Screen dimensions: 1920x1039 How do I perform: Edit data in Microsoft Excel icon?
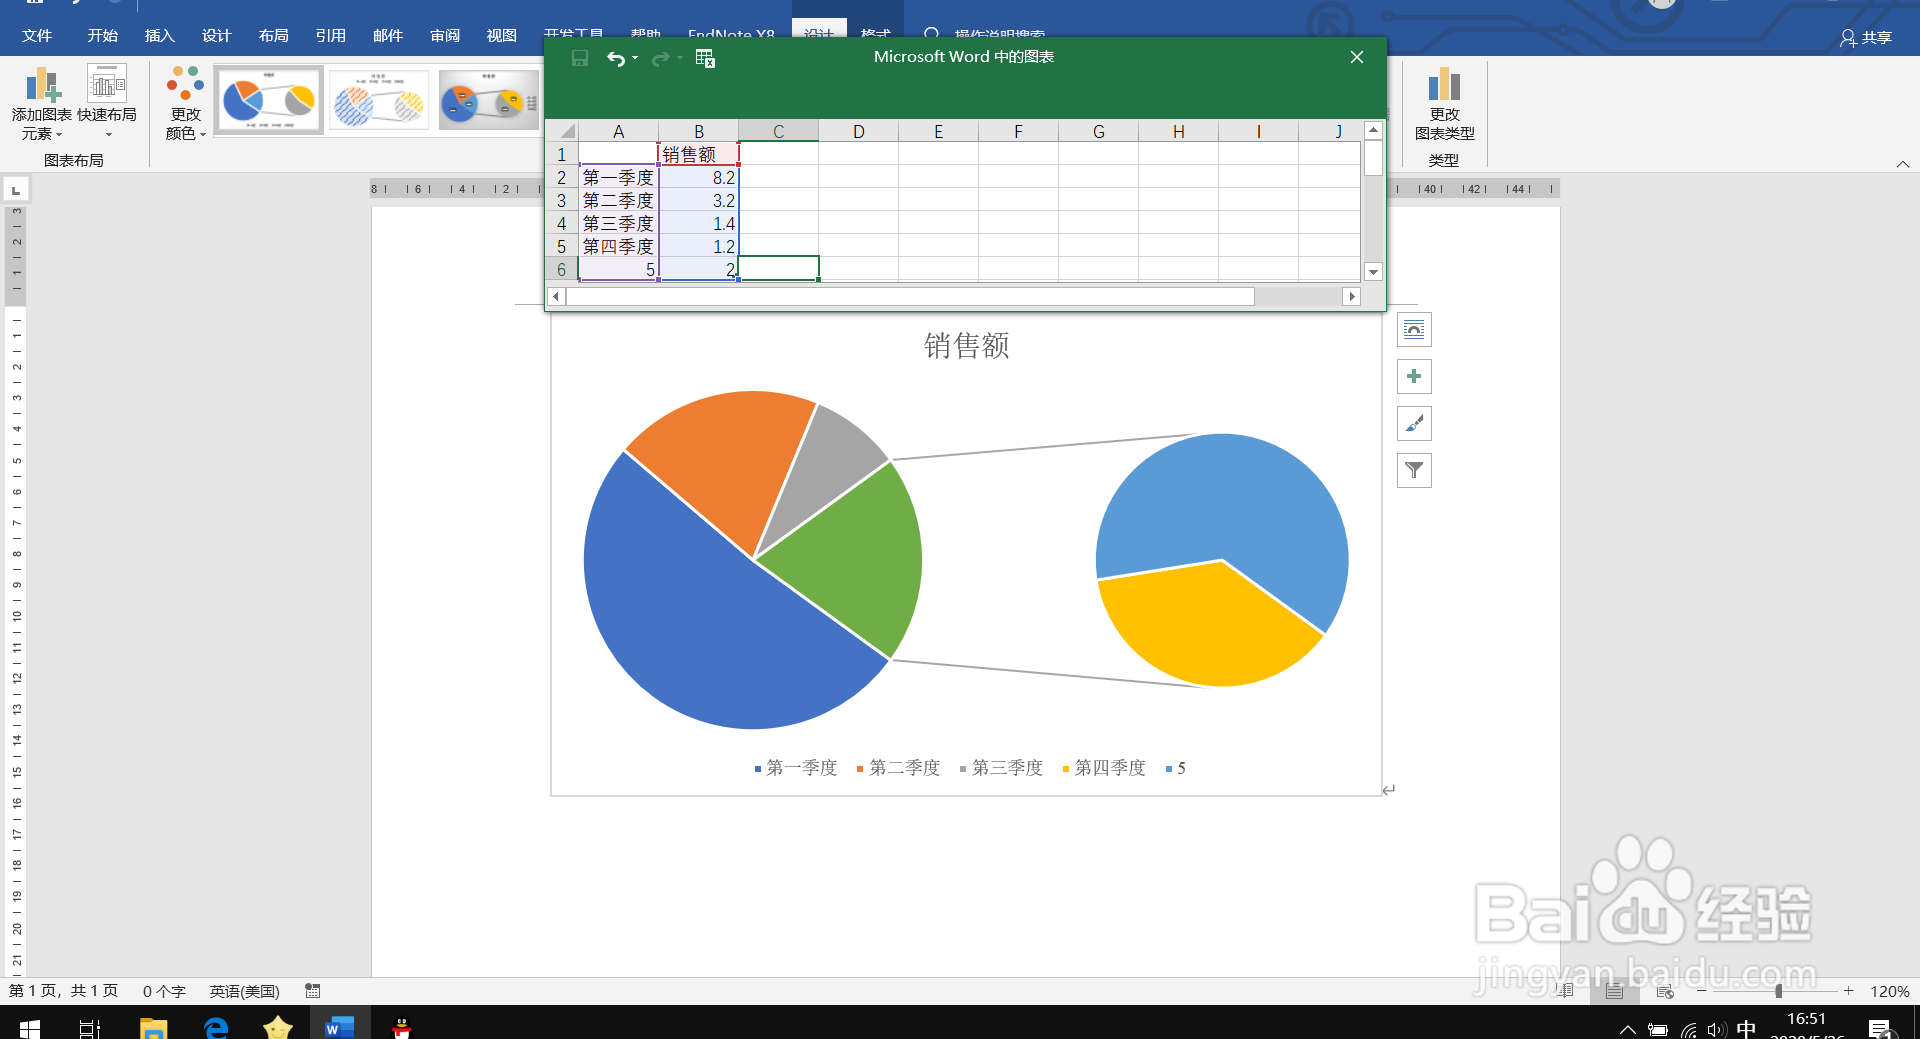pyautogui.click(x=705, y=58)
